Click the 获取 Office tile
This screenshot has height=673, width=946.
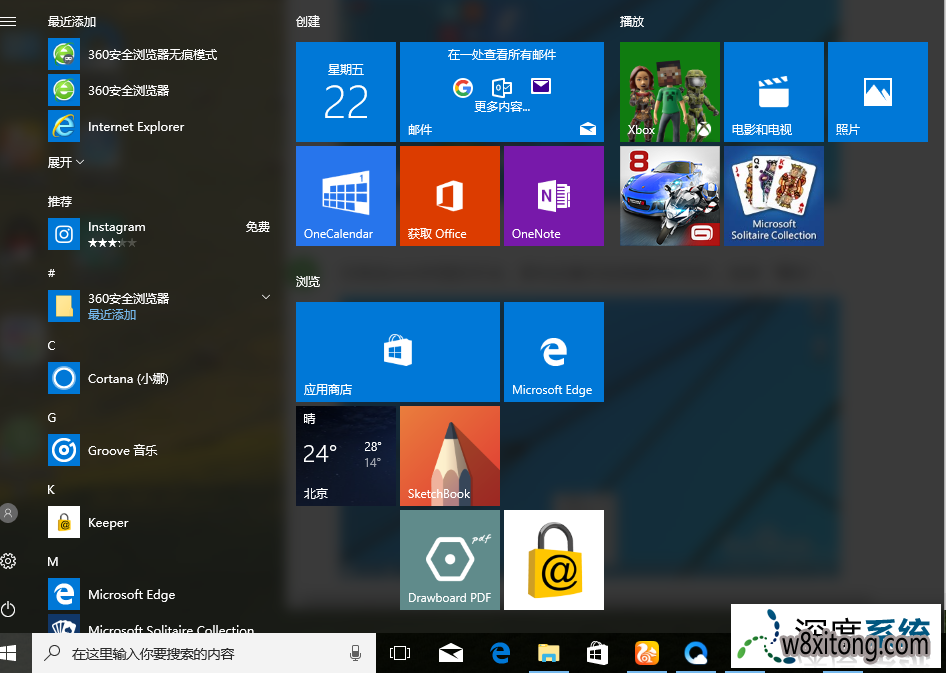[449, 195]
